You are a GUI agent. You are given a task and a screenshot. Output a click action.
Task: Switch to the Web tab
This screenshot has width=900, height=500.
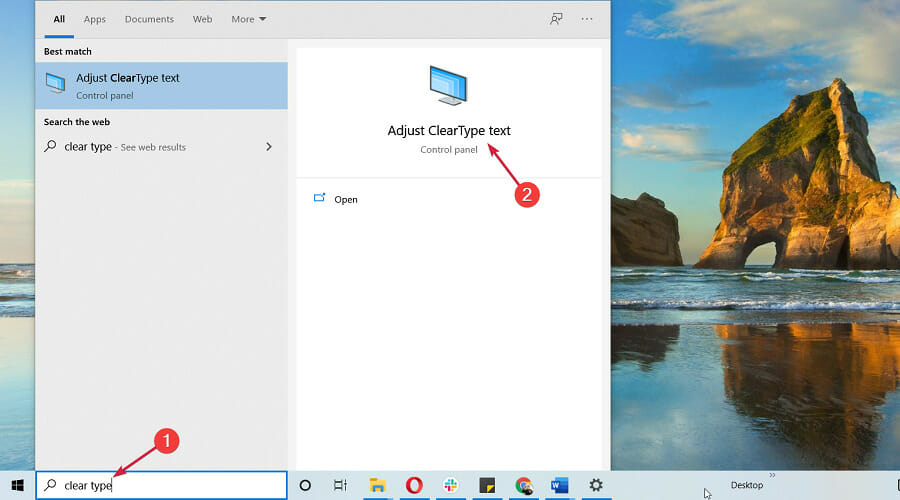click(203, 19)
